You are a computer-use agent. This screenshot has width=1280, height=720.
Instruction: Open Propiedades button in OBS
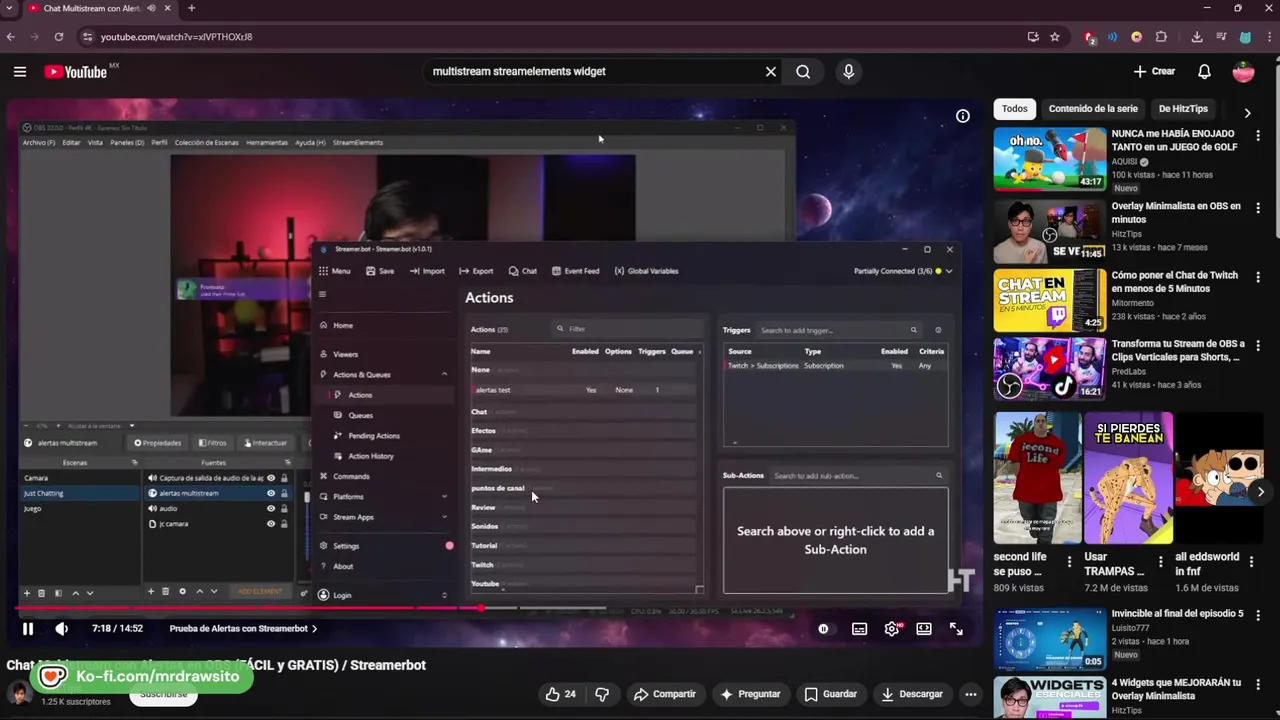click(x=158, y=443)
